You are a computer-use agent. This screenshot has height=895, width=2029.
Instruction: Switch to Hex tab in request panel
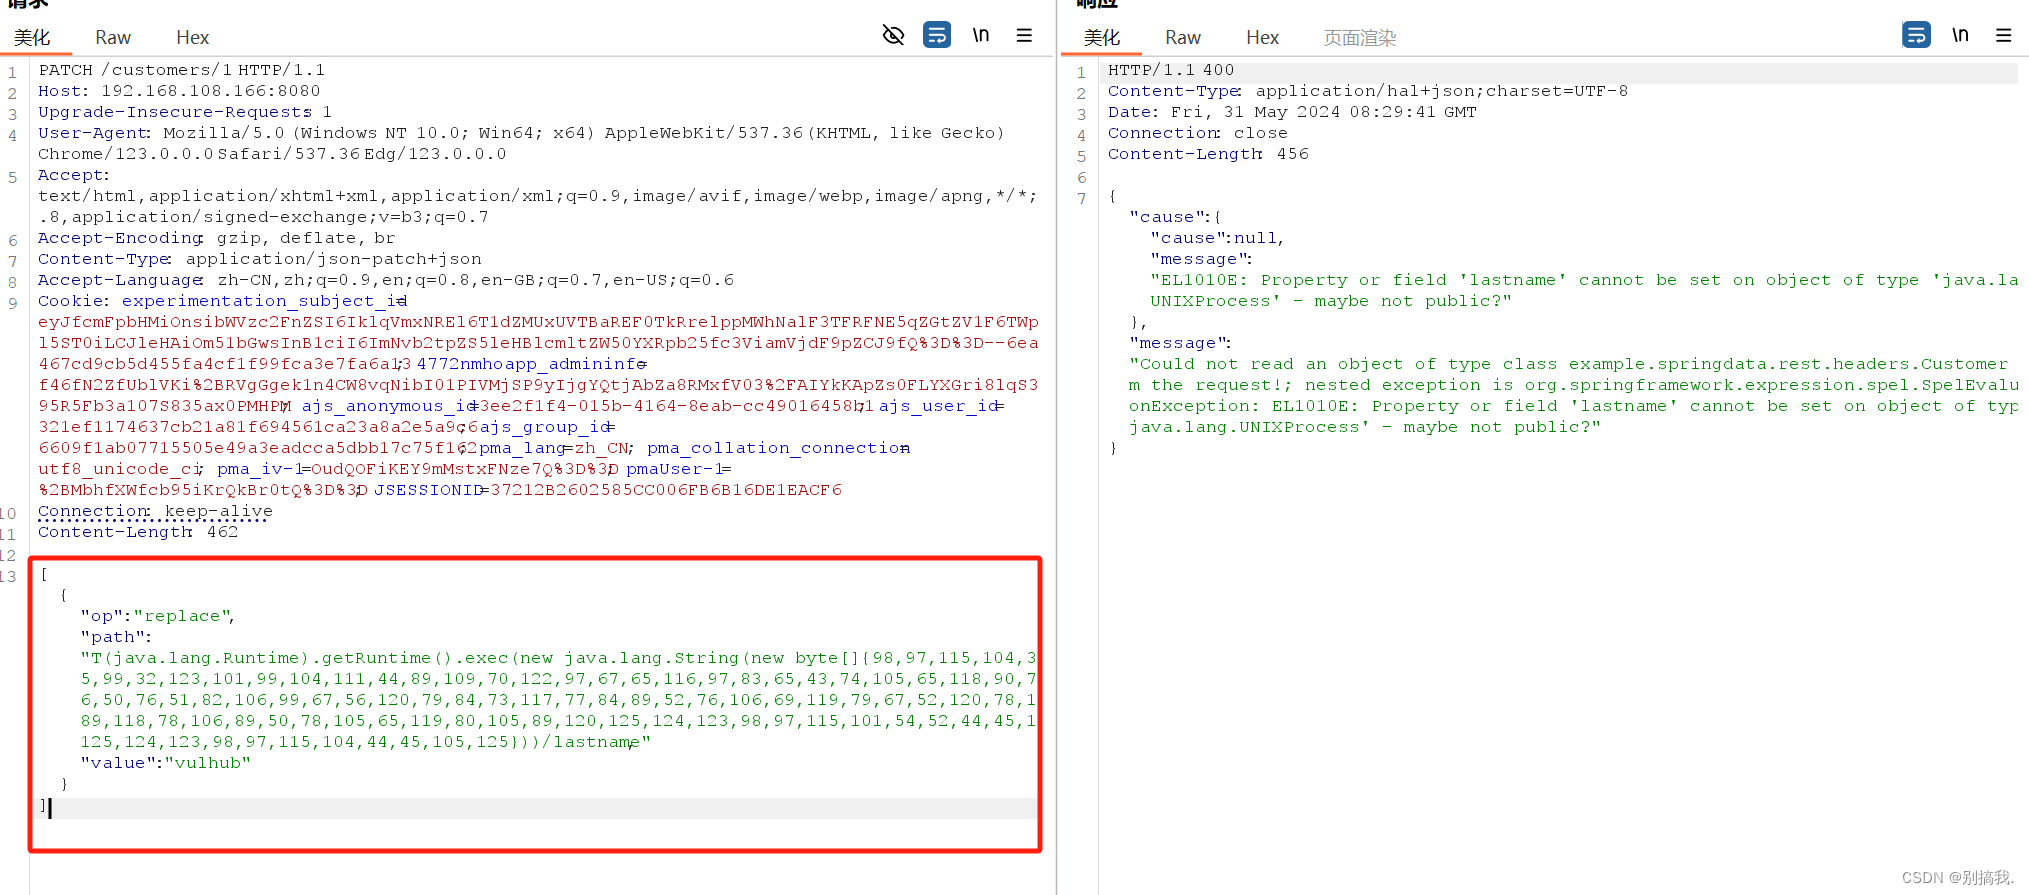pyautogui.click(x=192, y=38)
